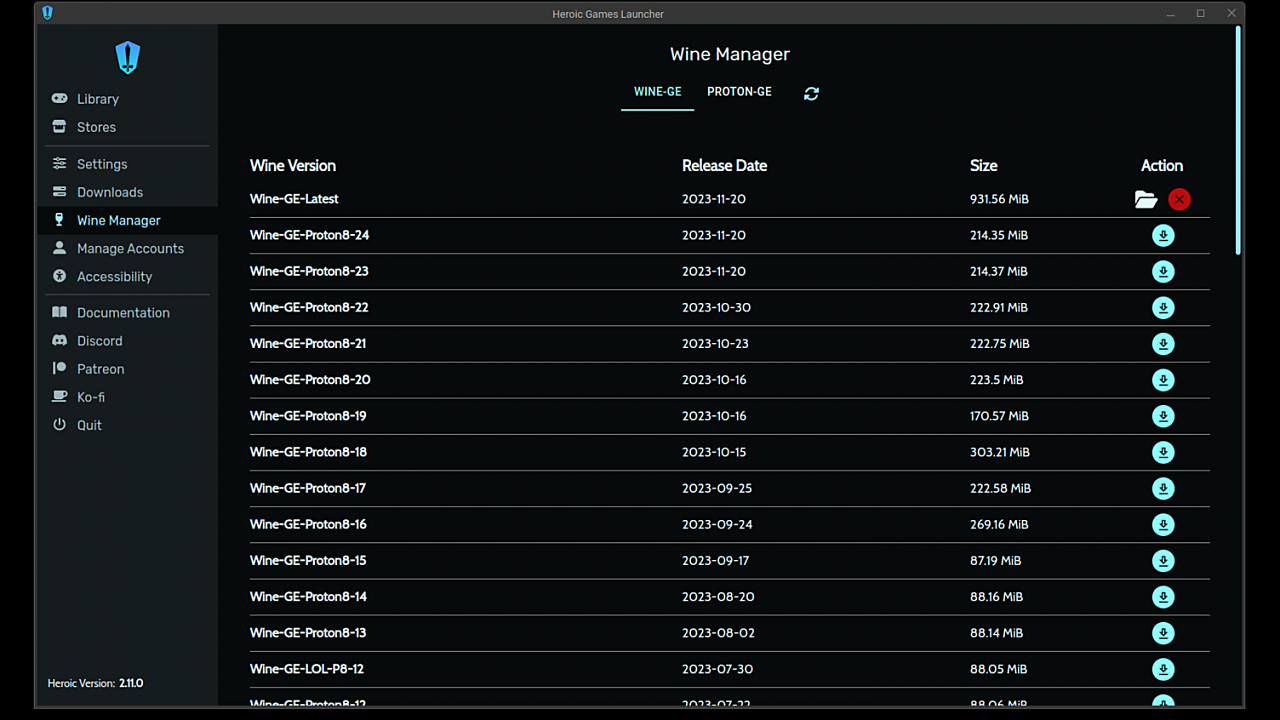Open the Ko-fi link
The image size is (1280, 720).
[127, 397]
